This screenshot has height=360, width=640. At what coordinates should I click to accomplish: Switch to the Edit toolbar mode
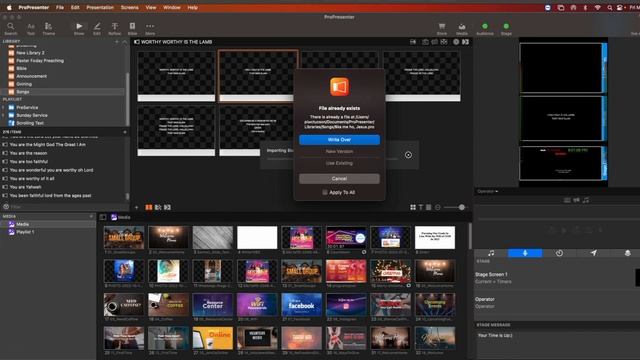pyautogui.click(x=97, y=29)
